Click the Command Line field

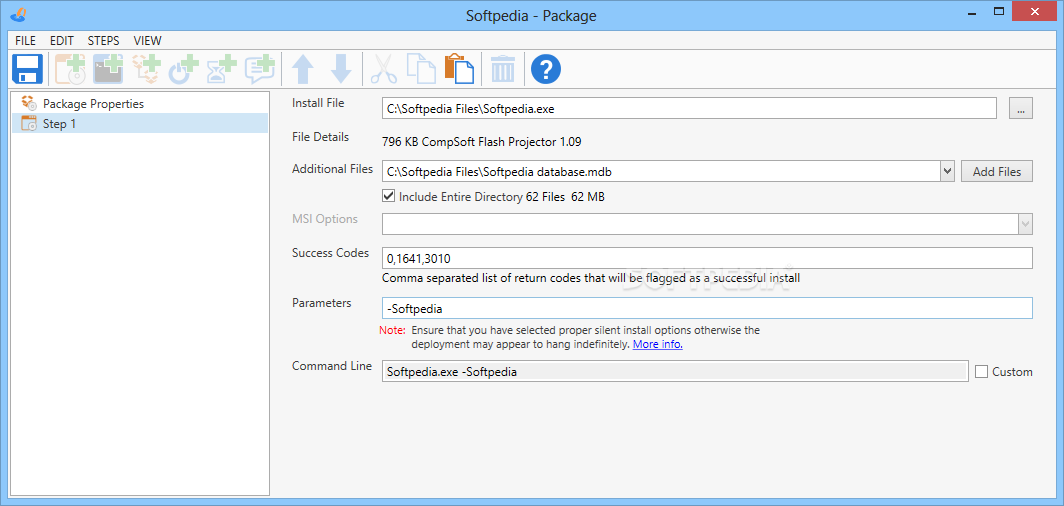coord(675,372)
